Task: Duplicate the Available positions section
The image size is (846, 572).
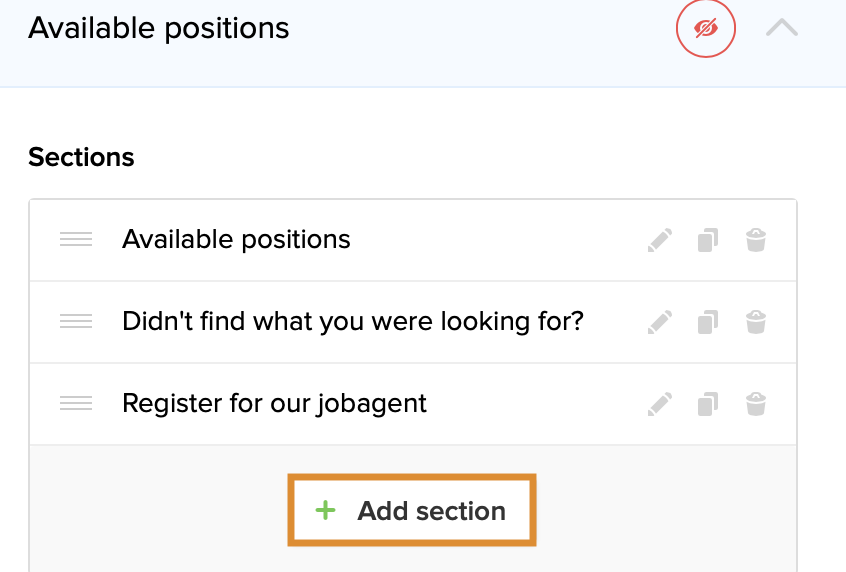Action: point(708,240)
